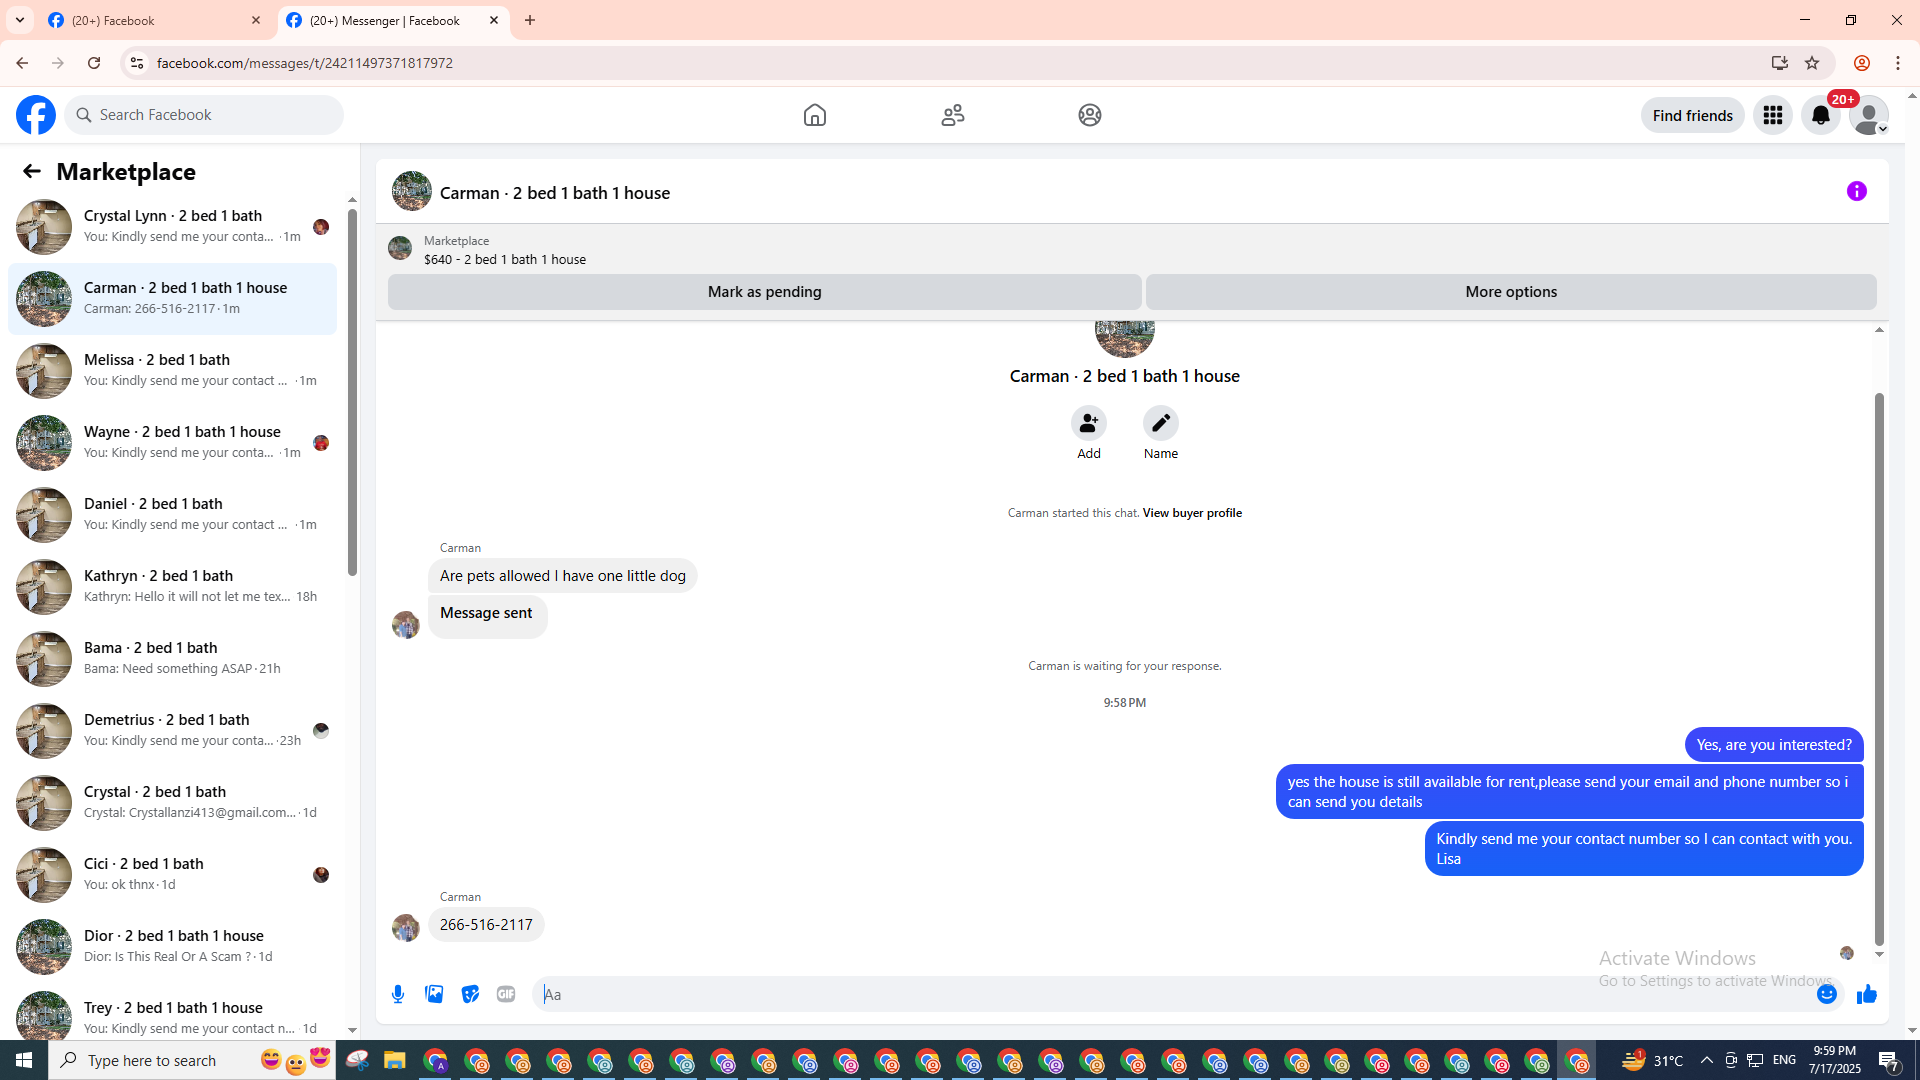Click the 'Are pets allowed' message
The image size is (1920, 1080).
tap(563, 576)
